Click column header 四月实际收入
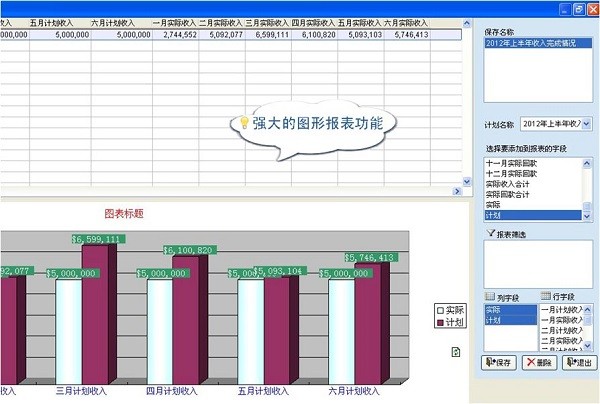 314,23
